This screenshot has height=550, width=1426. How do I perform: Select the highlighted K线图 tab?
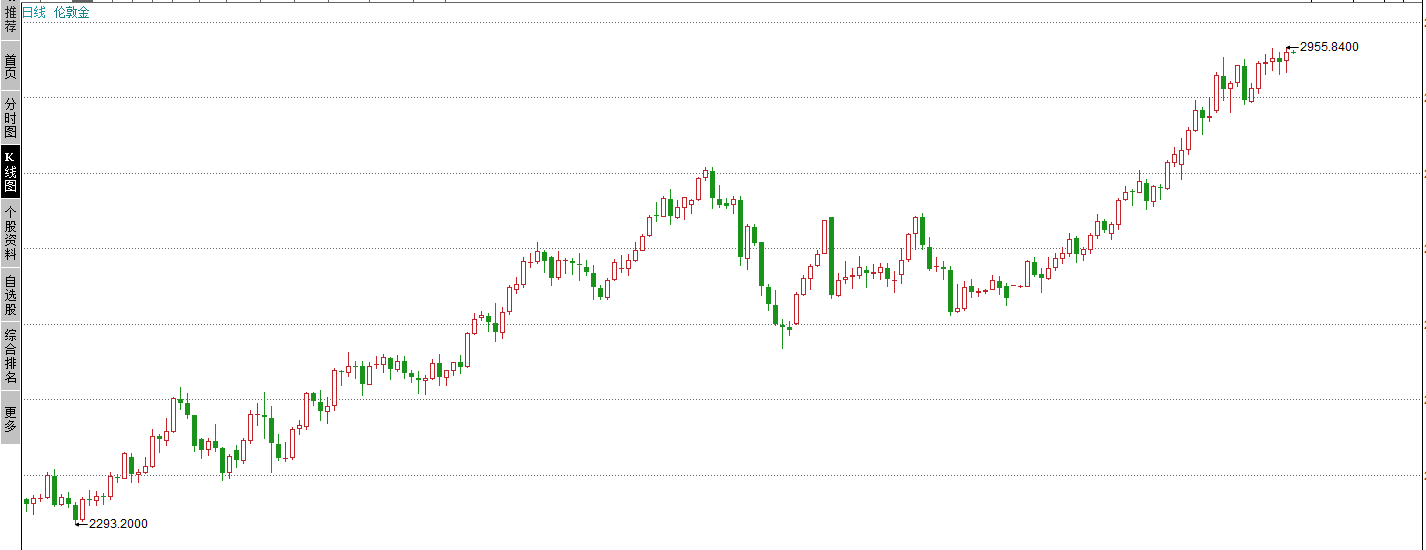click(10, 171)
